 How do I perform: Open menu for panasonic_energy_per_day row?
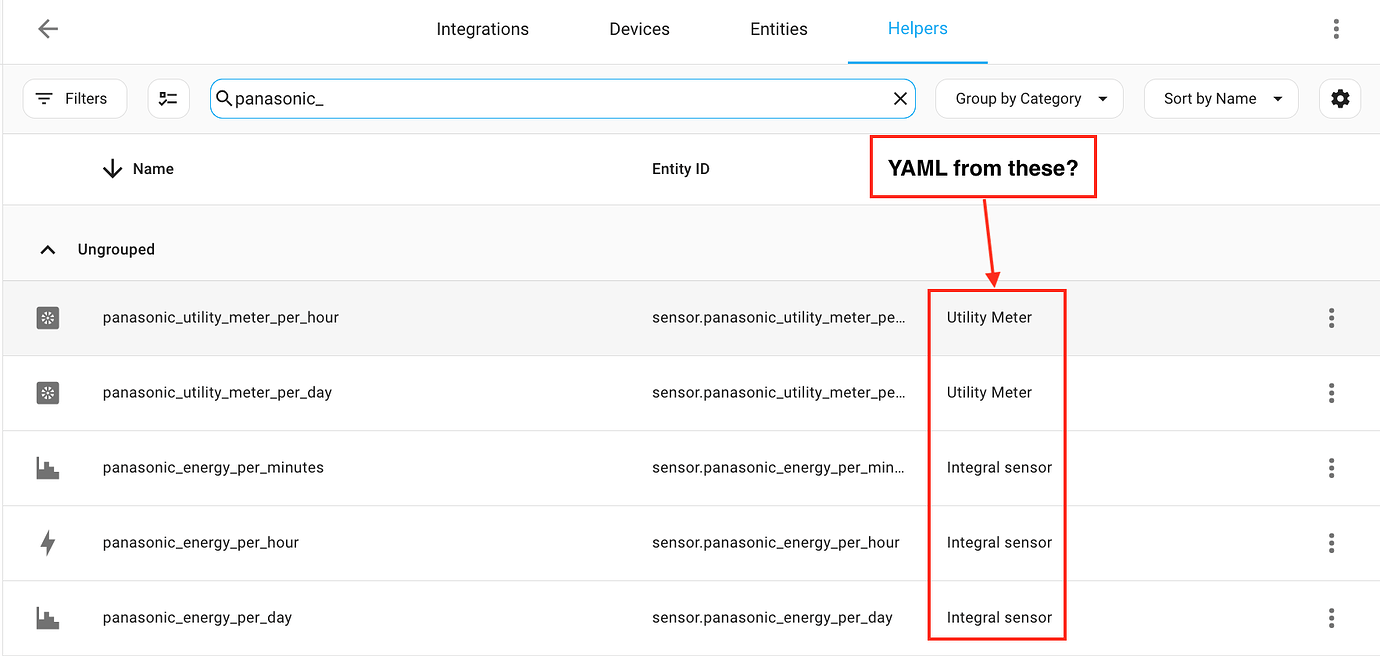coord(1331,618)
